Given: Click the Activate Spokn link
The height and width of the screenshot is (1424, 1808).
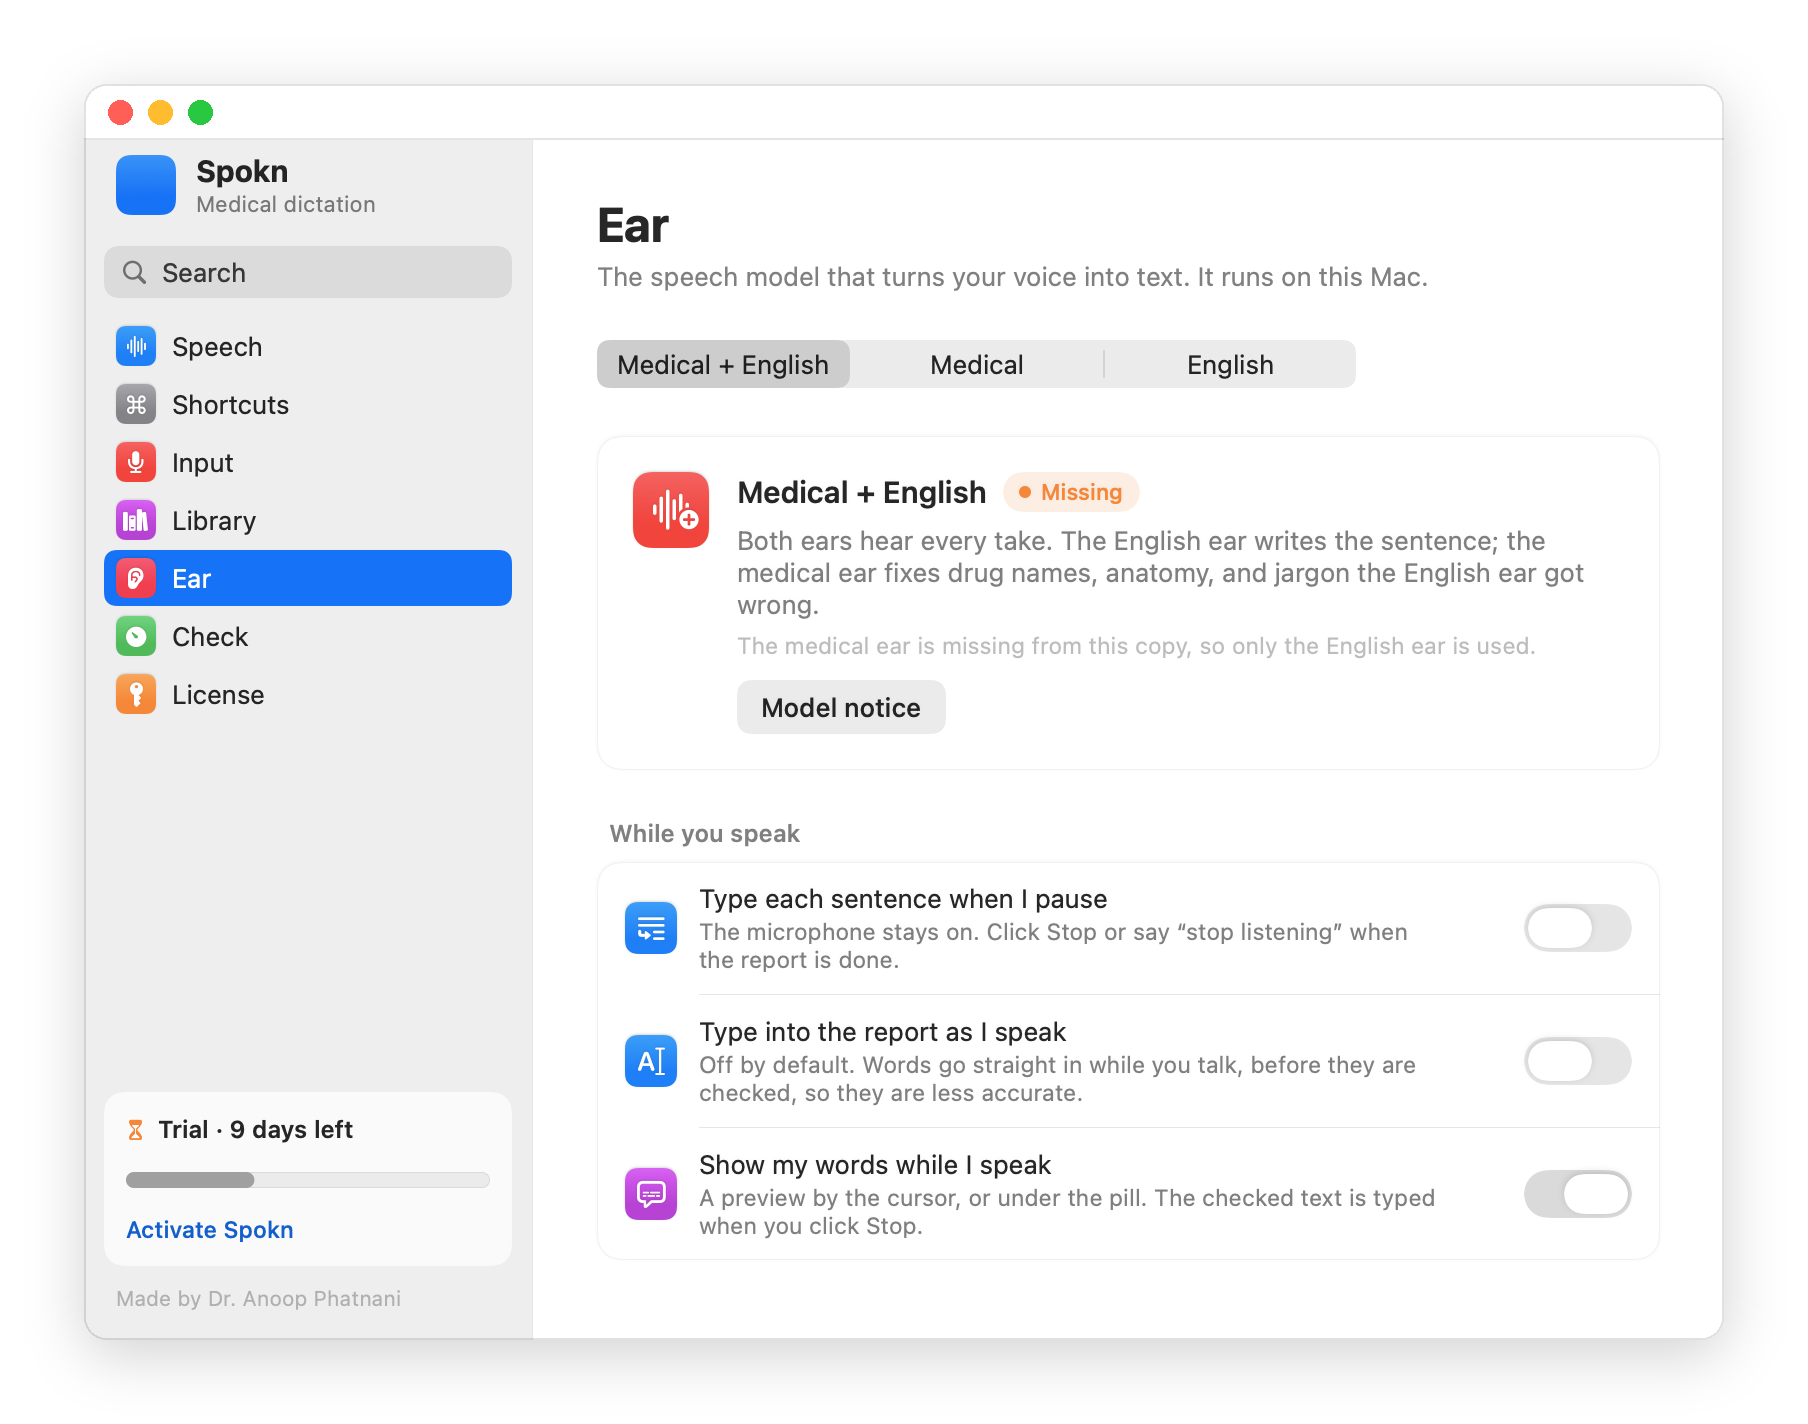Looking at the screenshot, I should point(210,1229).
